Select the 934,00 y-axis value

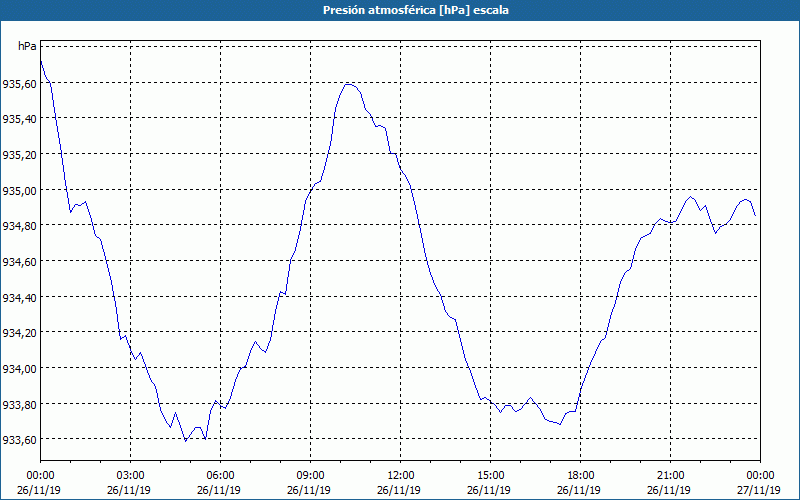click(x=19, y=368)
